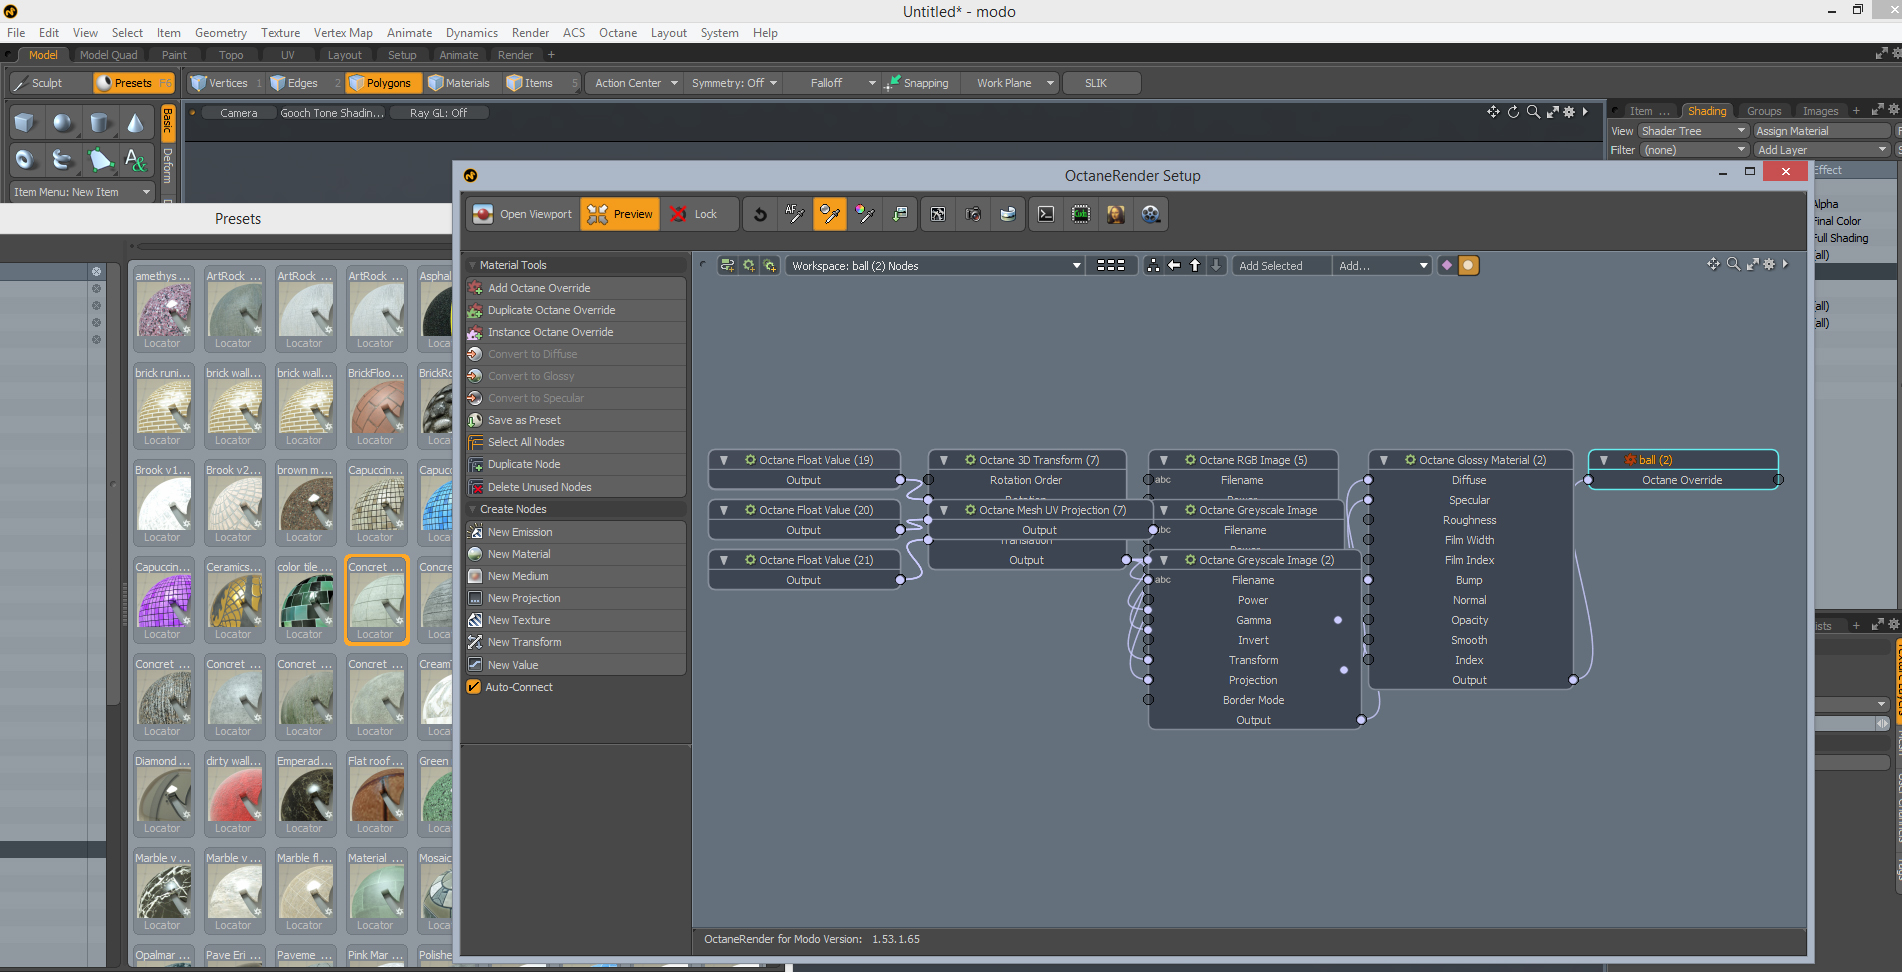Collapse the Octane Glossy Material (2) node
The height and width of the screenshot is (972, 1902).
[1384, 460]
